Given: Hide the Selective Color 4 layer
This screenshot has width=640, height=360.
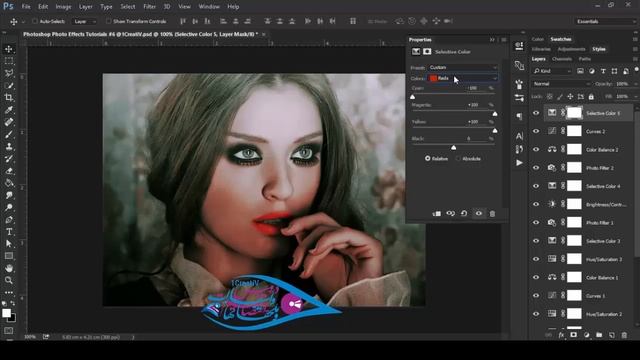Looking at the screenshot, I should point(536,186).
